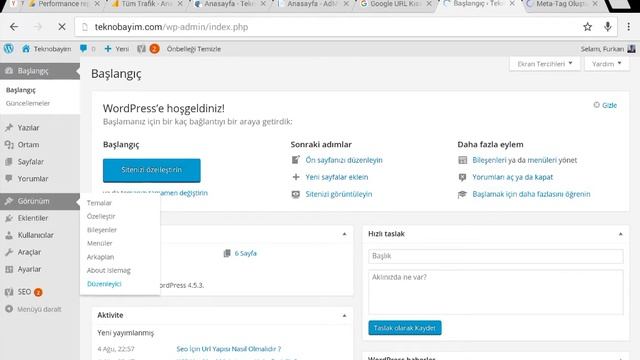This screenshot has height=360, width=640.
Task: Open Bileşenleri link in Daha fazla eylem
Action: click(489, 160)
